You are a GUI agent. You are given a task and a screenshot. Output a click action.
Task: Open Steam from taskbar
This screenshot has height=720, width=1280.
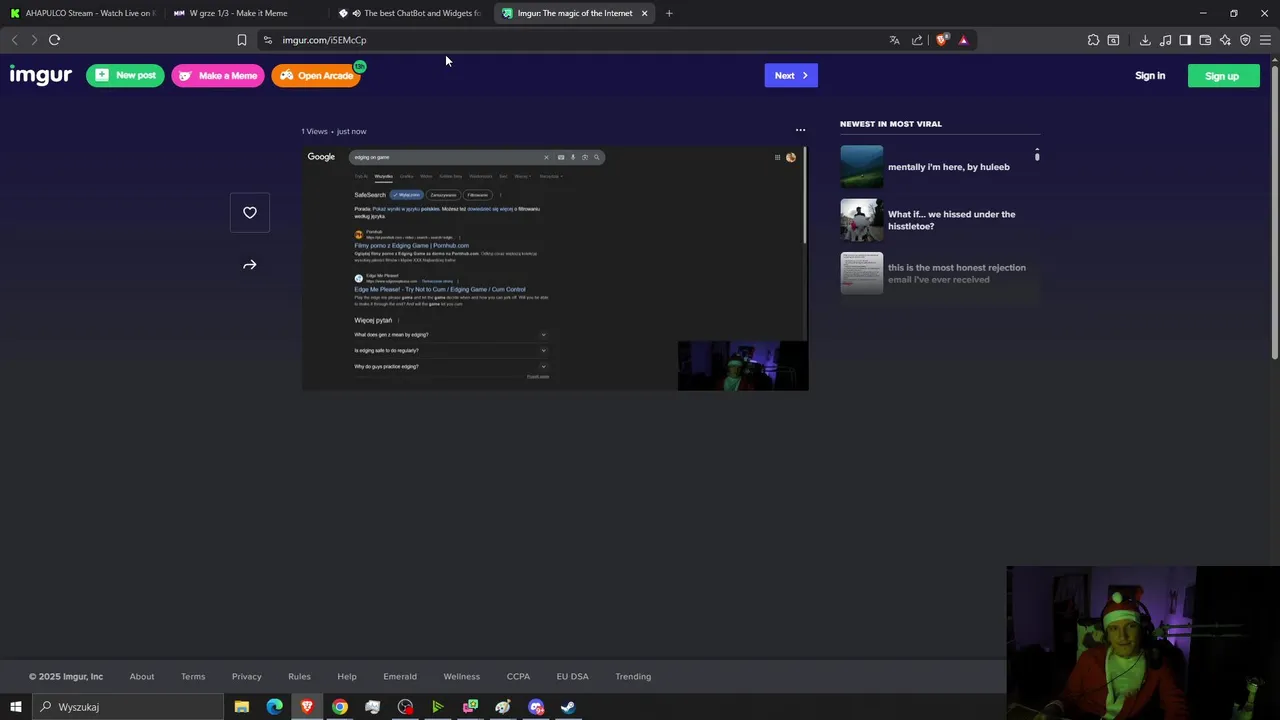pyautogui.click(x=568, y=707)
